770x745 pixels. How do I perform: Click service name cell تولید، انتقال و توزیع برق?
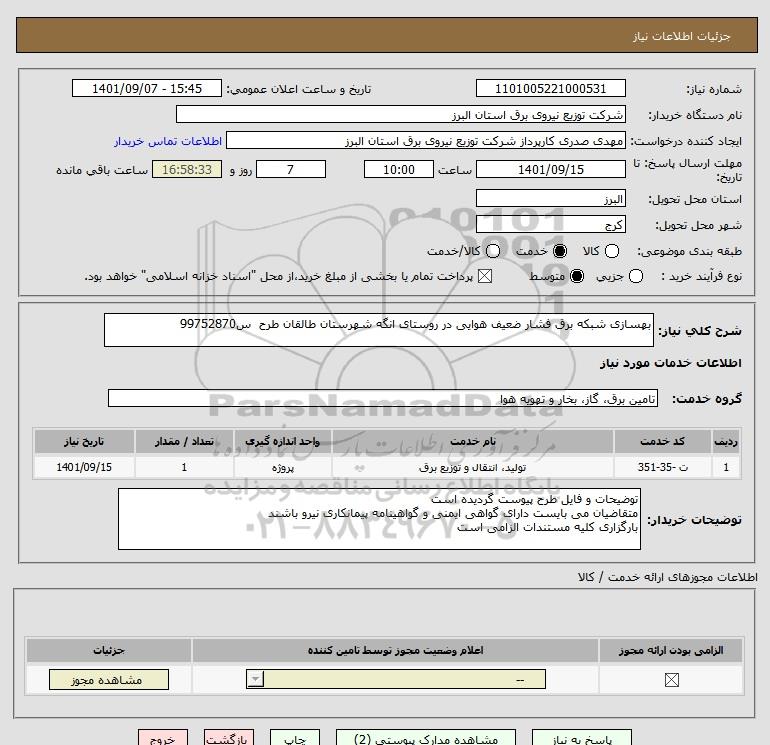click(472, 467)
